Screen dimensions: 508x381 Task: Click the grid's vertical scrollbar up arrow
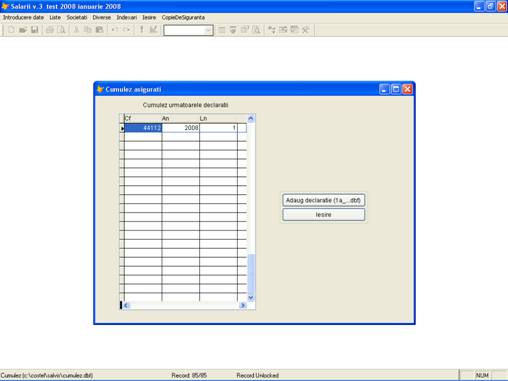point(251,118)
